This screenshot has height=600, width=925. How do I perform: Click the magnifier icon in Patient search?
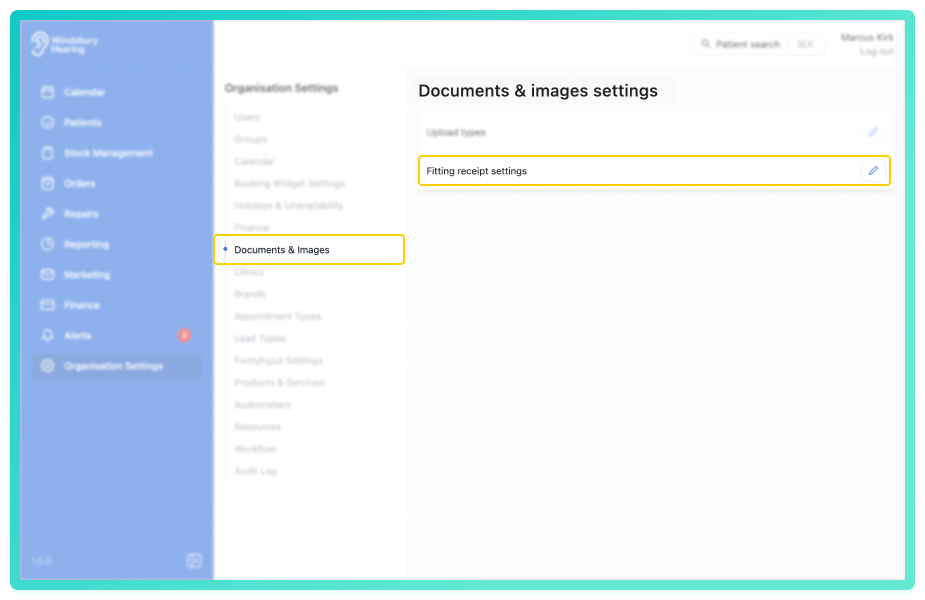coord(706,44)
